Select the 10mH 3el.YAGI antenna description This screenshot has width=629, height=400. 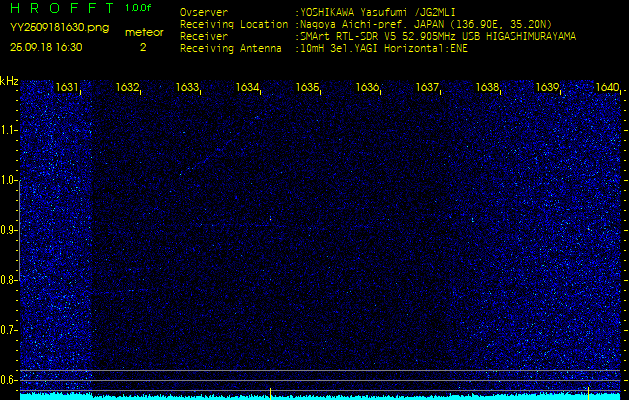[x=384, y=49]
